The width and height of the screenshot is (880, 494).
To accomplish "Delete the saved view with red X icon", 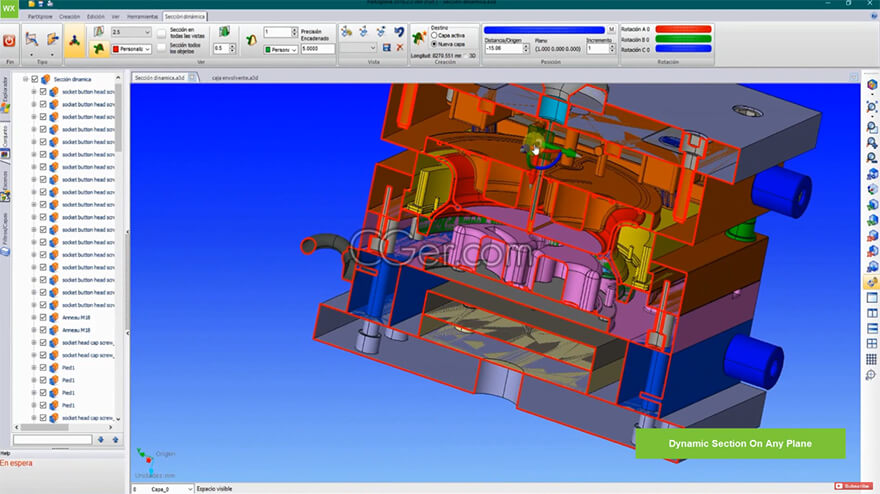I will tap(400, 48).
